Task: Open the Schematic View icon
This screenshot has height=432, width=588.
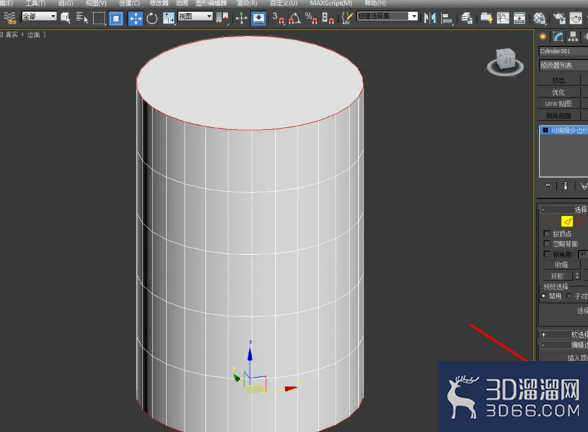Action: (x=519, y=18)
